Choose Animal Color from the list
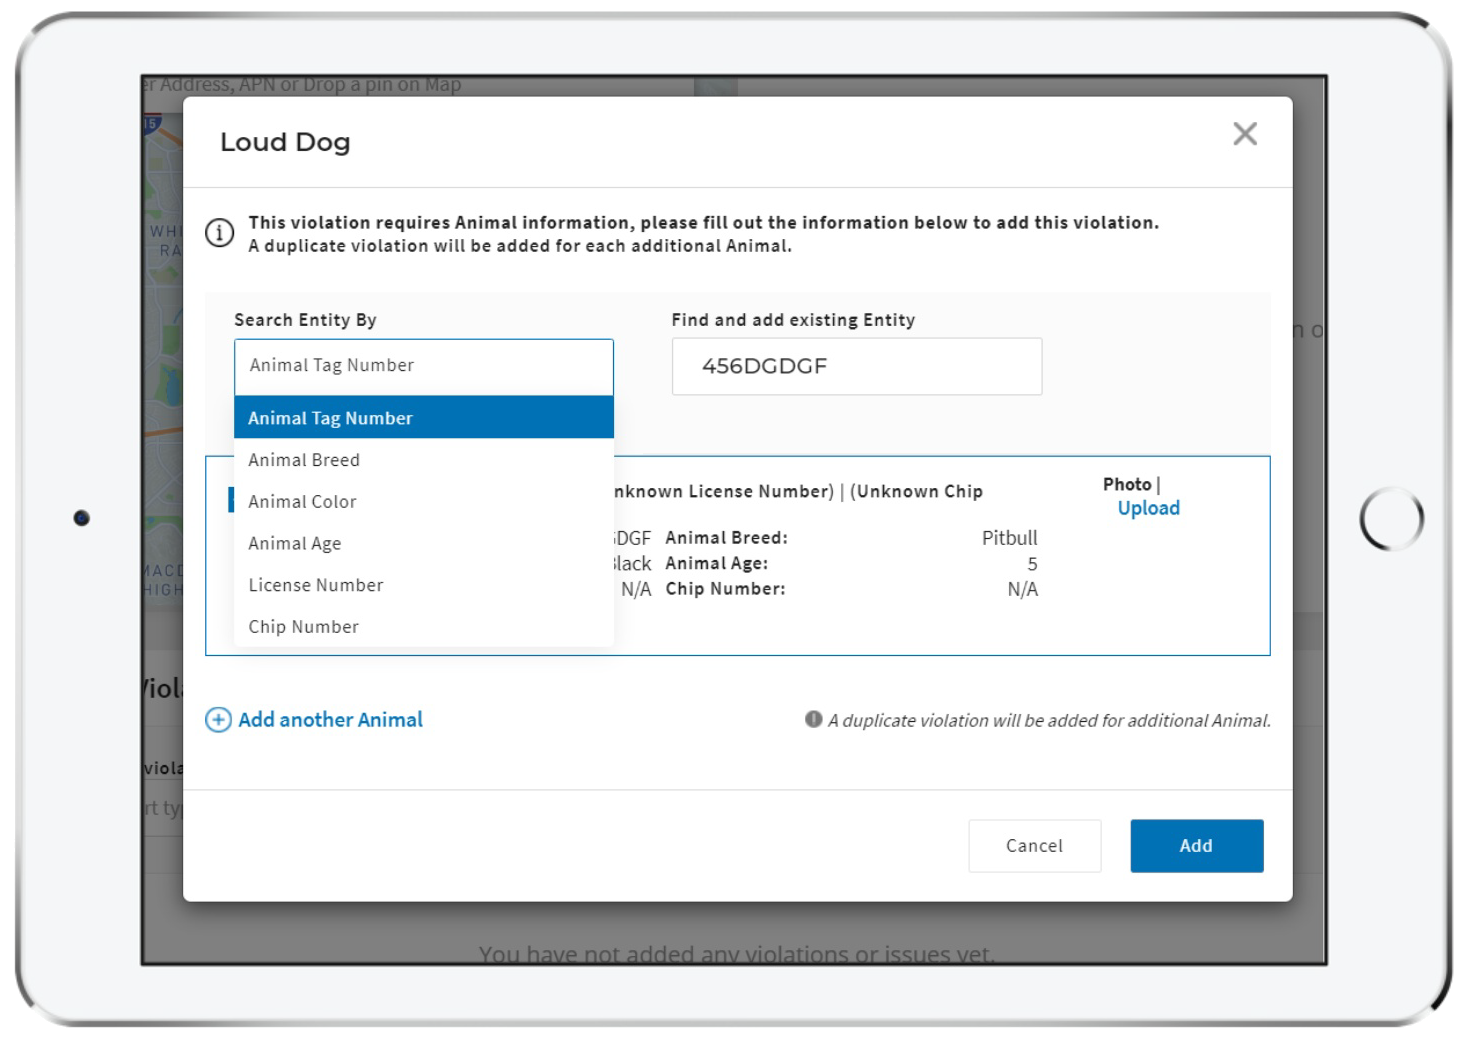 tap(423, 502)
